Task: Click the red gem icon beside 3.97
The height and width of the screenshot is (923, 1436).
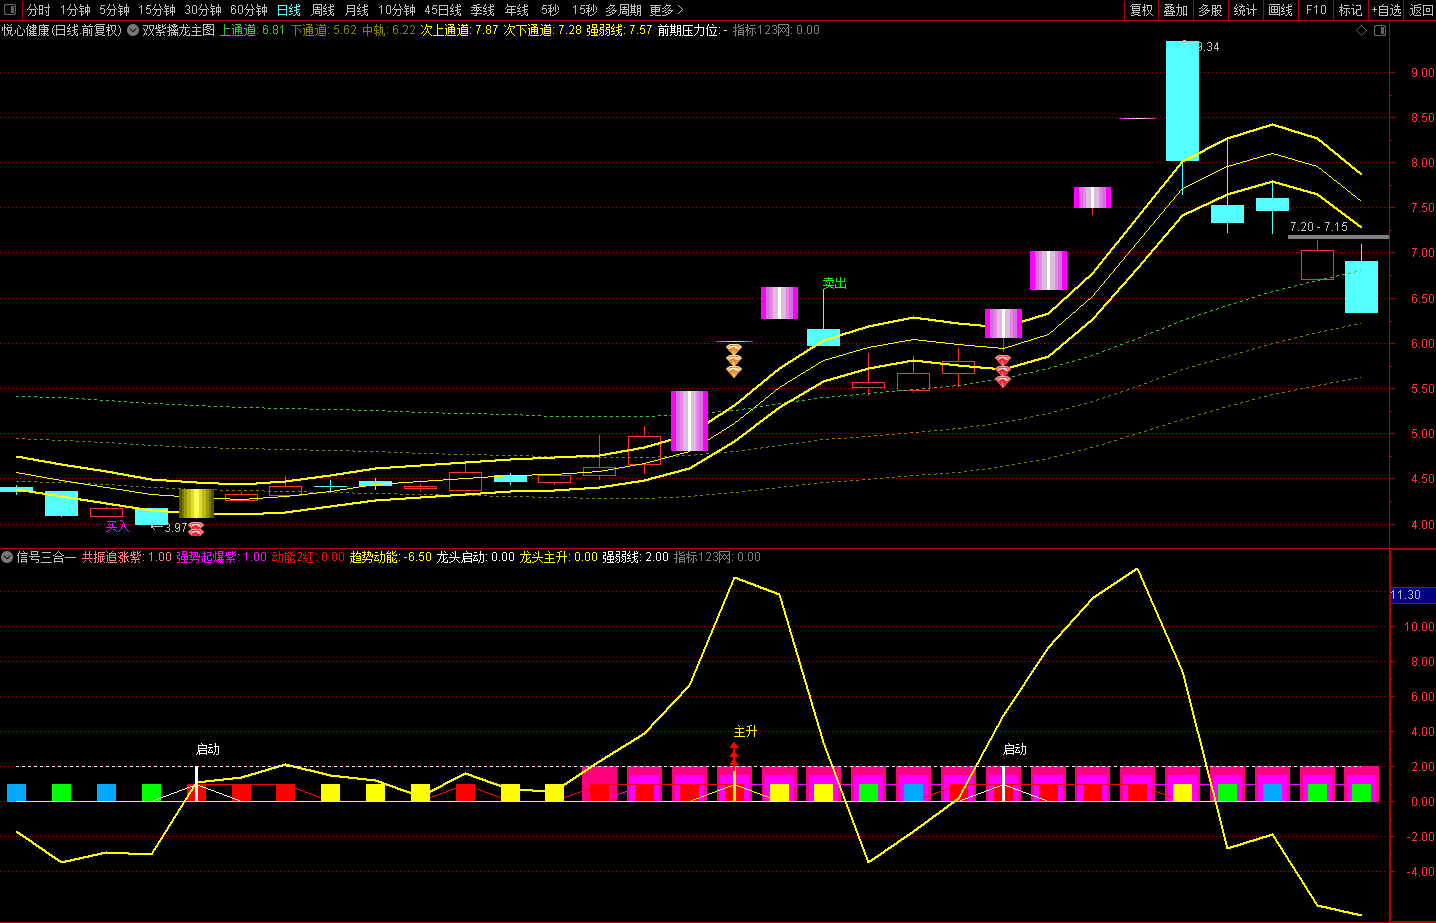Action: tap(196, 528)
